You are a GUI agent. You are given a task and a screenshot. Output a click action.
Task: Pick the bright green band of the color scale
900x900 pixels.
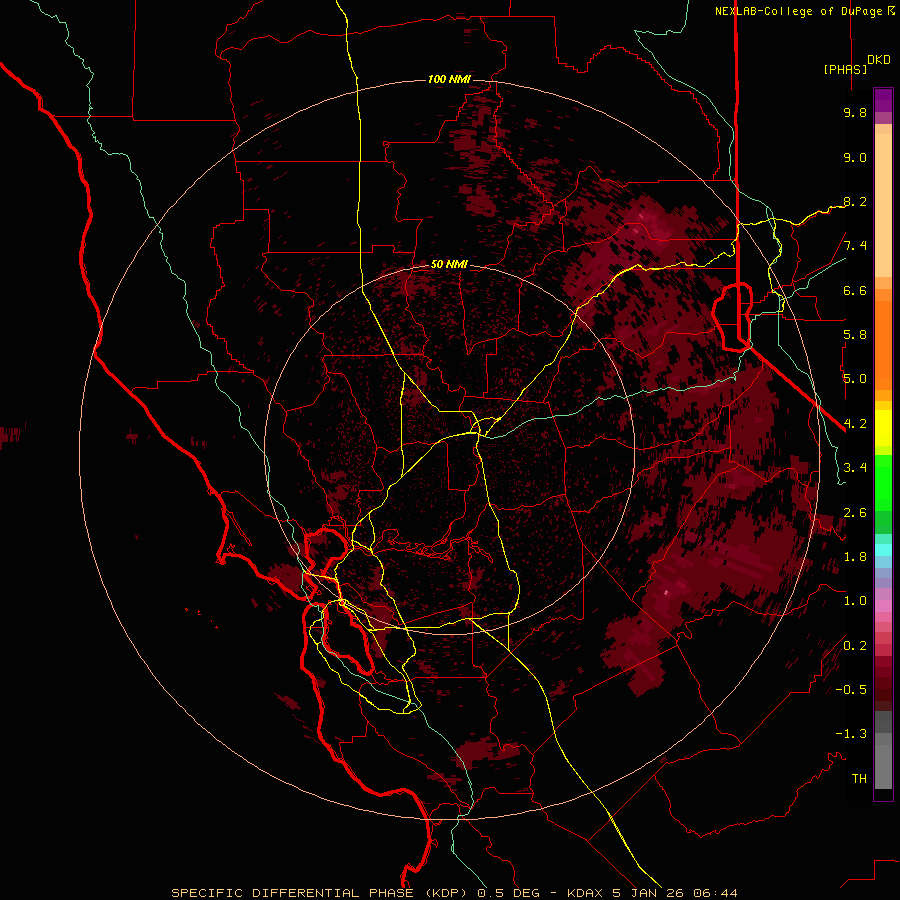click(x=883, y=483)
